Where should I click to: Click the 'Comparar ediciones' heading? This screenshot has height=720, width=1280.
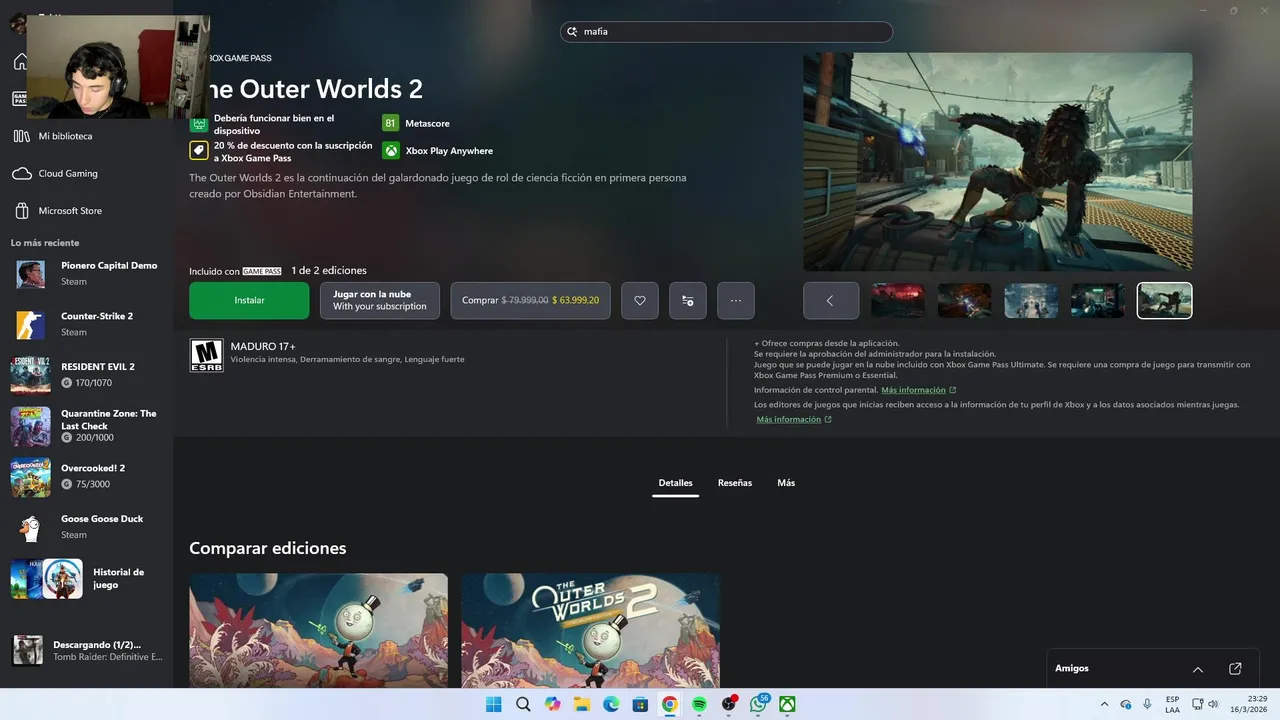268,548
